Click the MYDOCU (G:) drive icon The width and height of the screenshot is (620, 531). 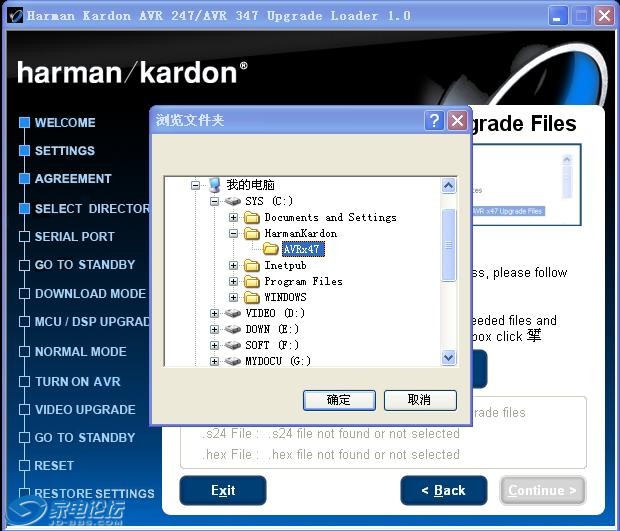233,361
